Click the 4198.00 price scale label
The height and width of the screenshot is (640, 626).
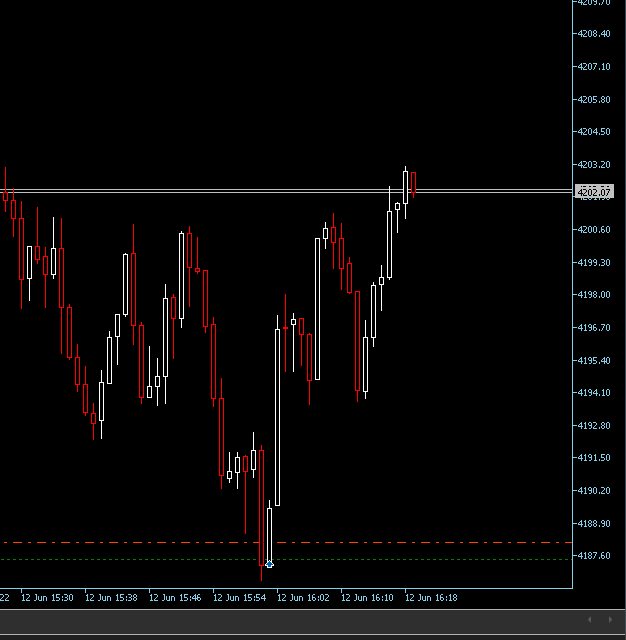click(x=594, y=295)
